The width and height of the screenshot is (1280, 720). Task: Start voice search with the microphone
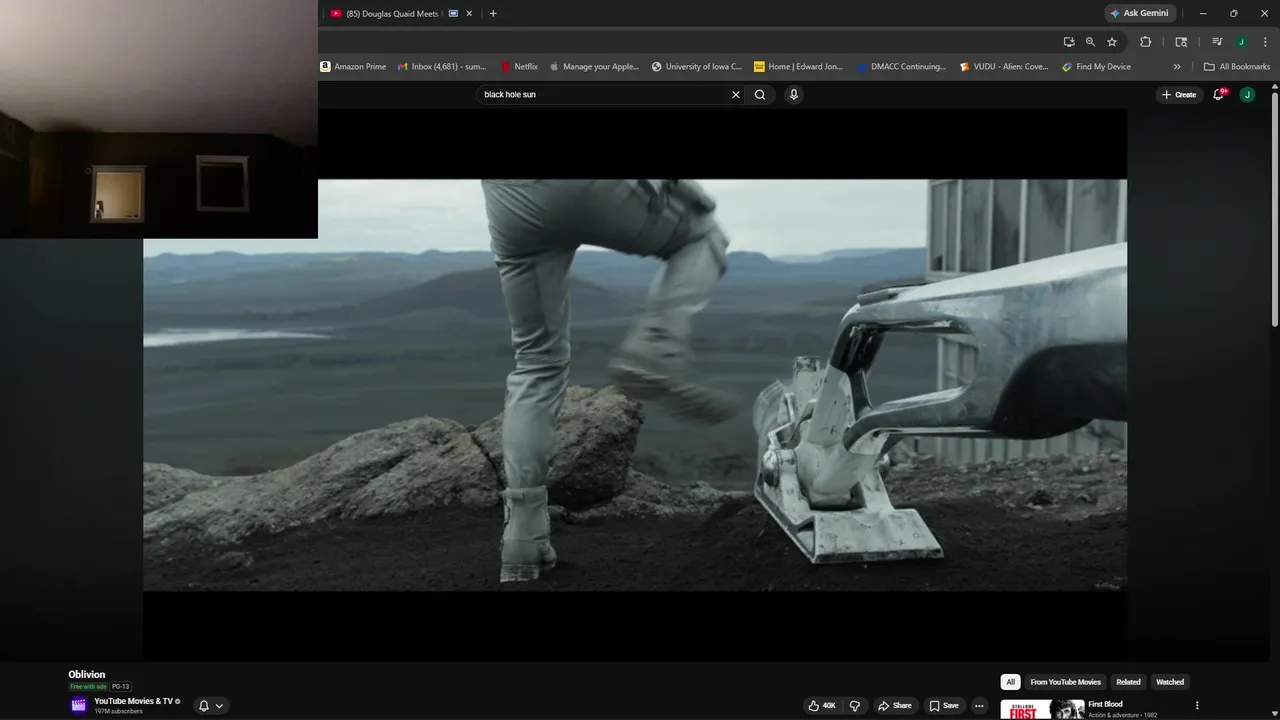pyautogui.click(x=794, y=95)
